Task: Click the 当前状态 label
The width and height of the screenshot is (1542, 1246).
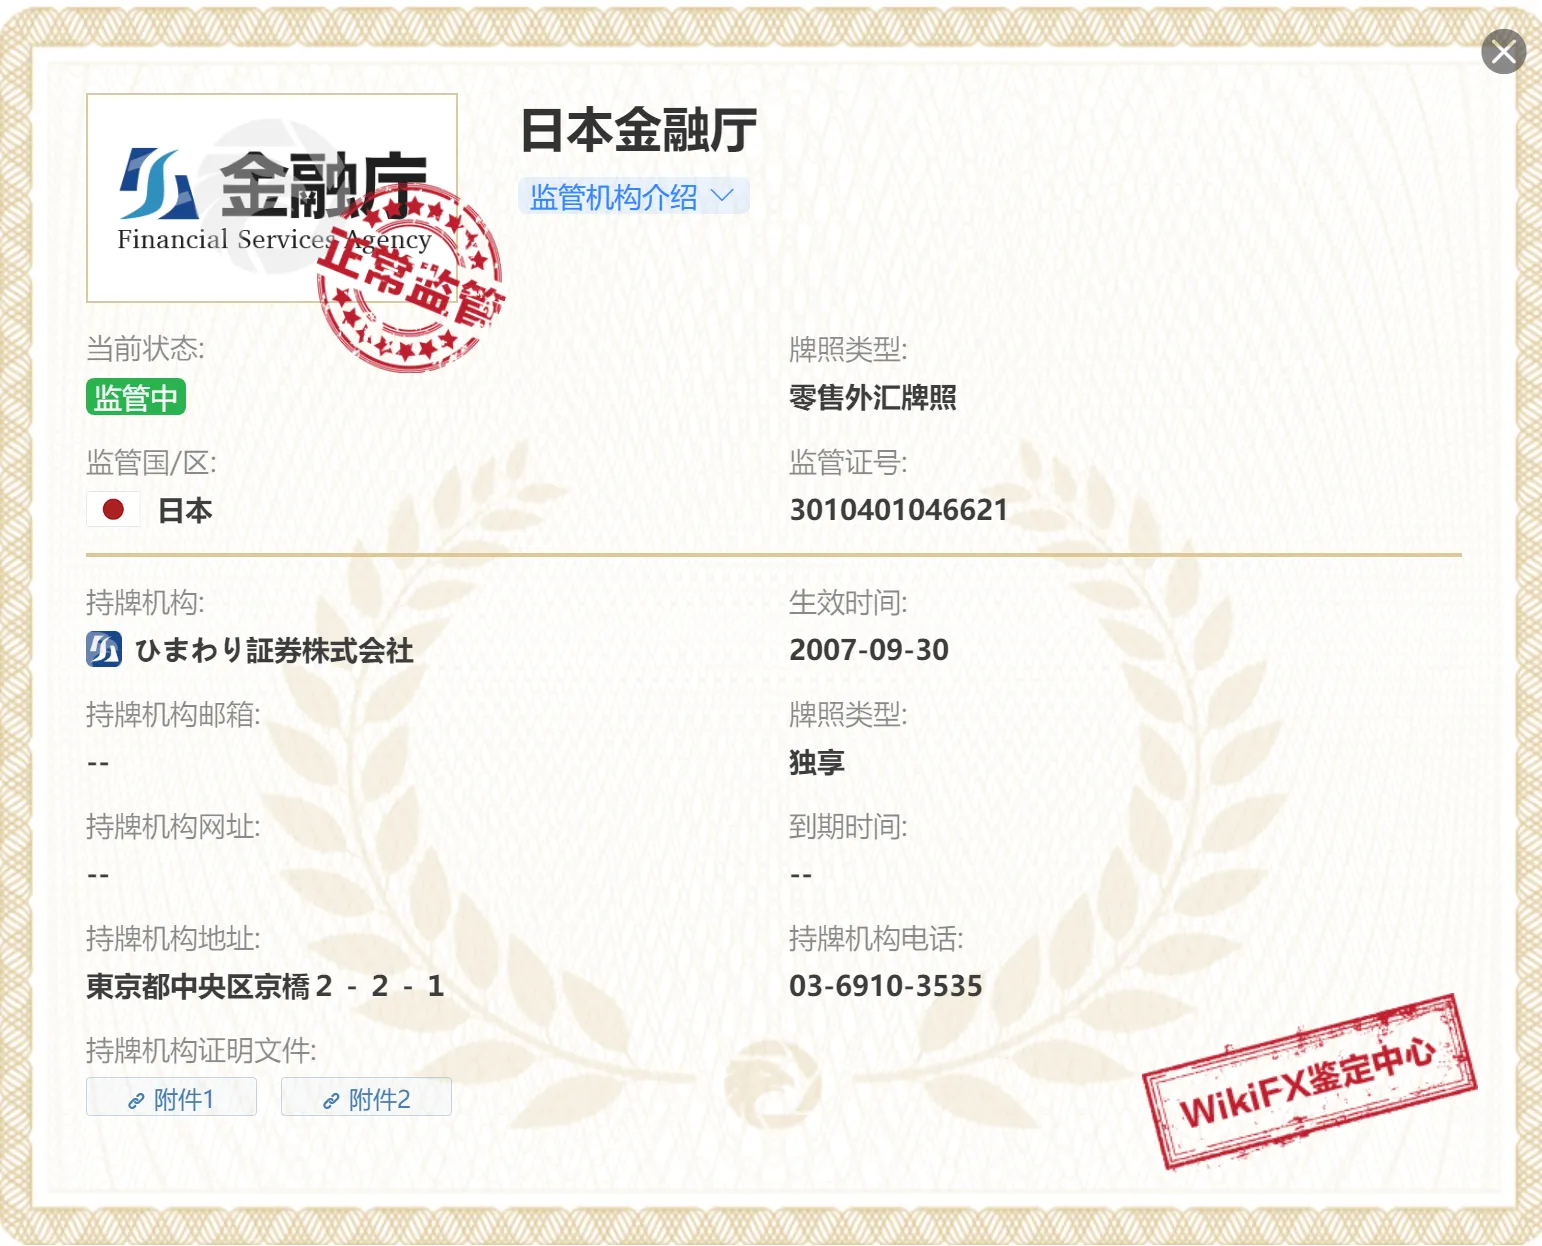Action: point(145,349)
